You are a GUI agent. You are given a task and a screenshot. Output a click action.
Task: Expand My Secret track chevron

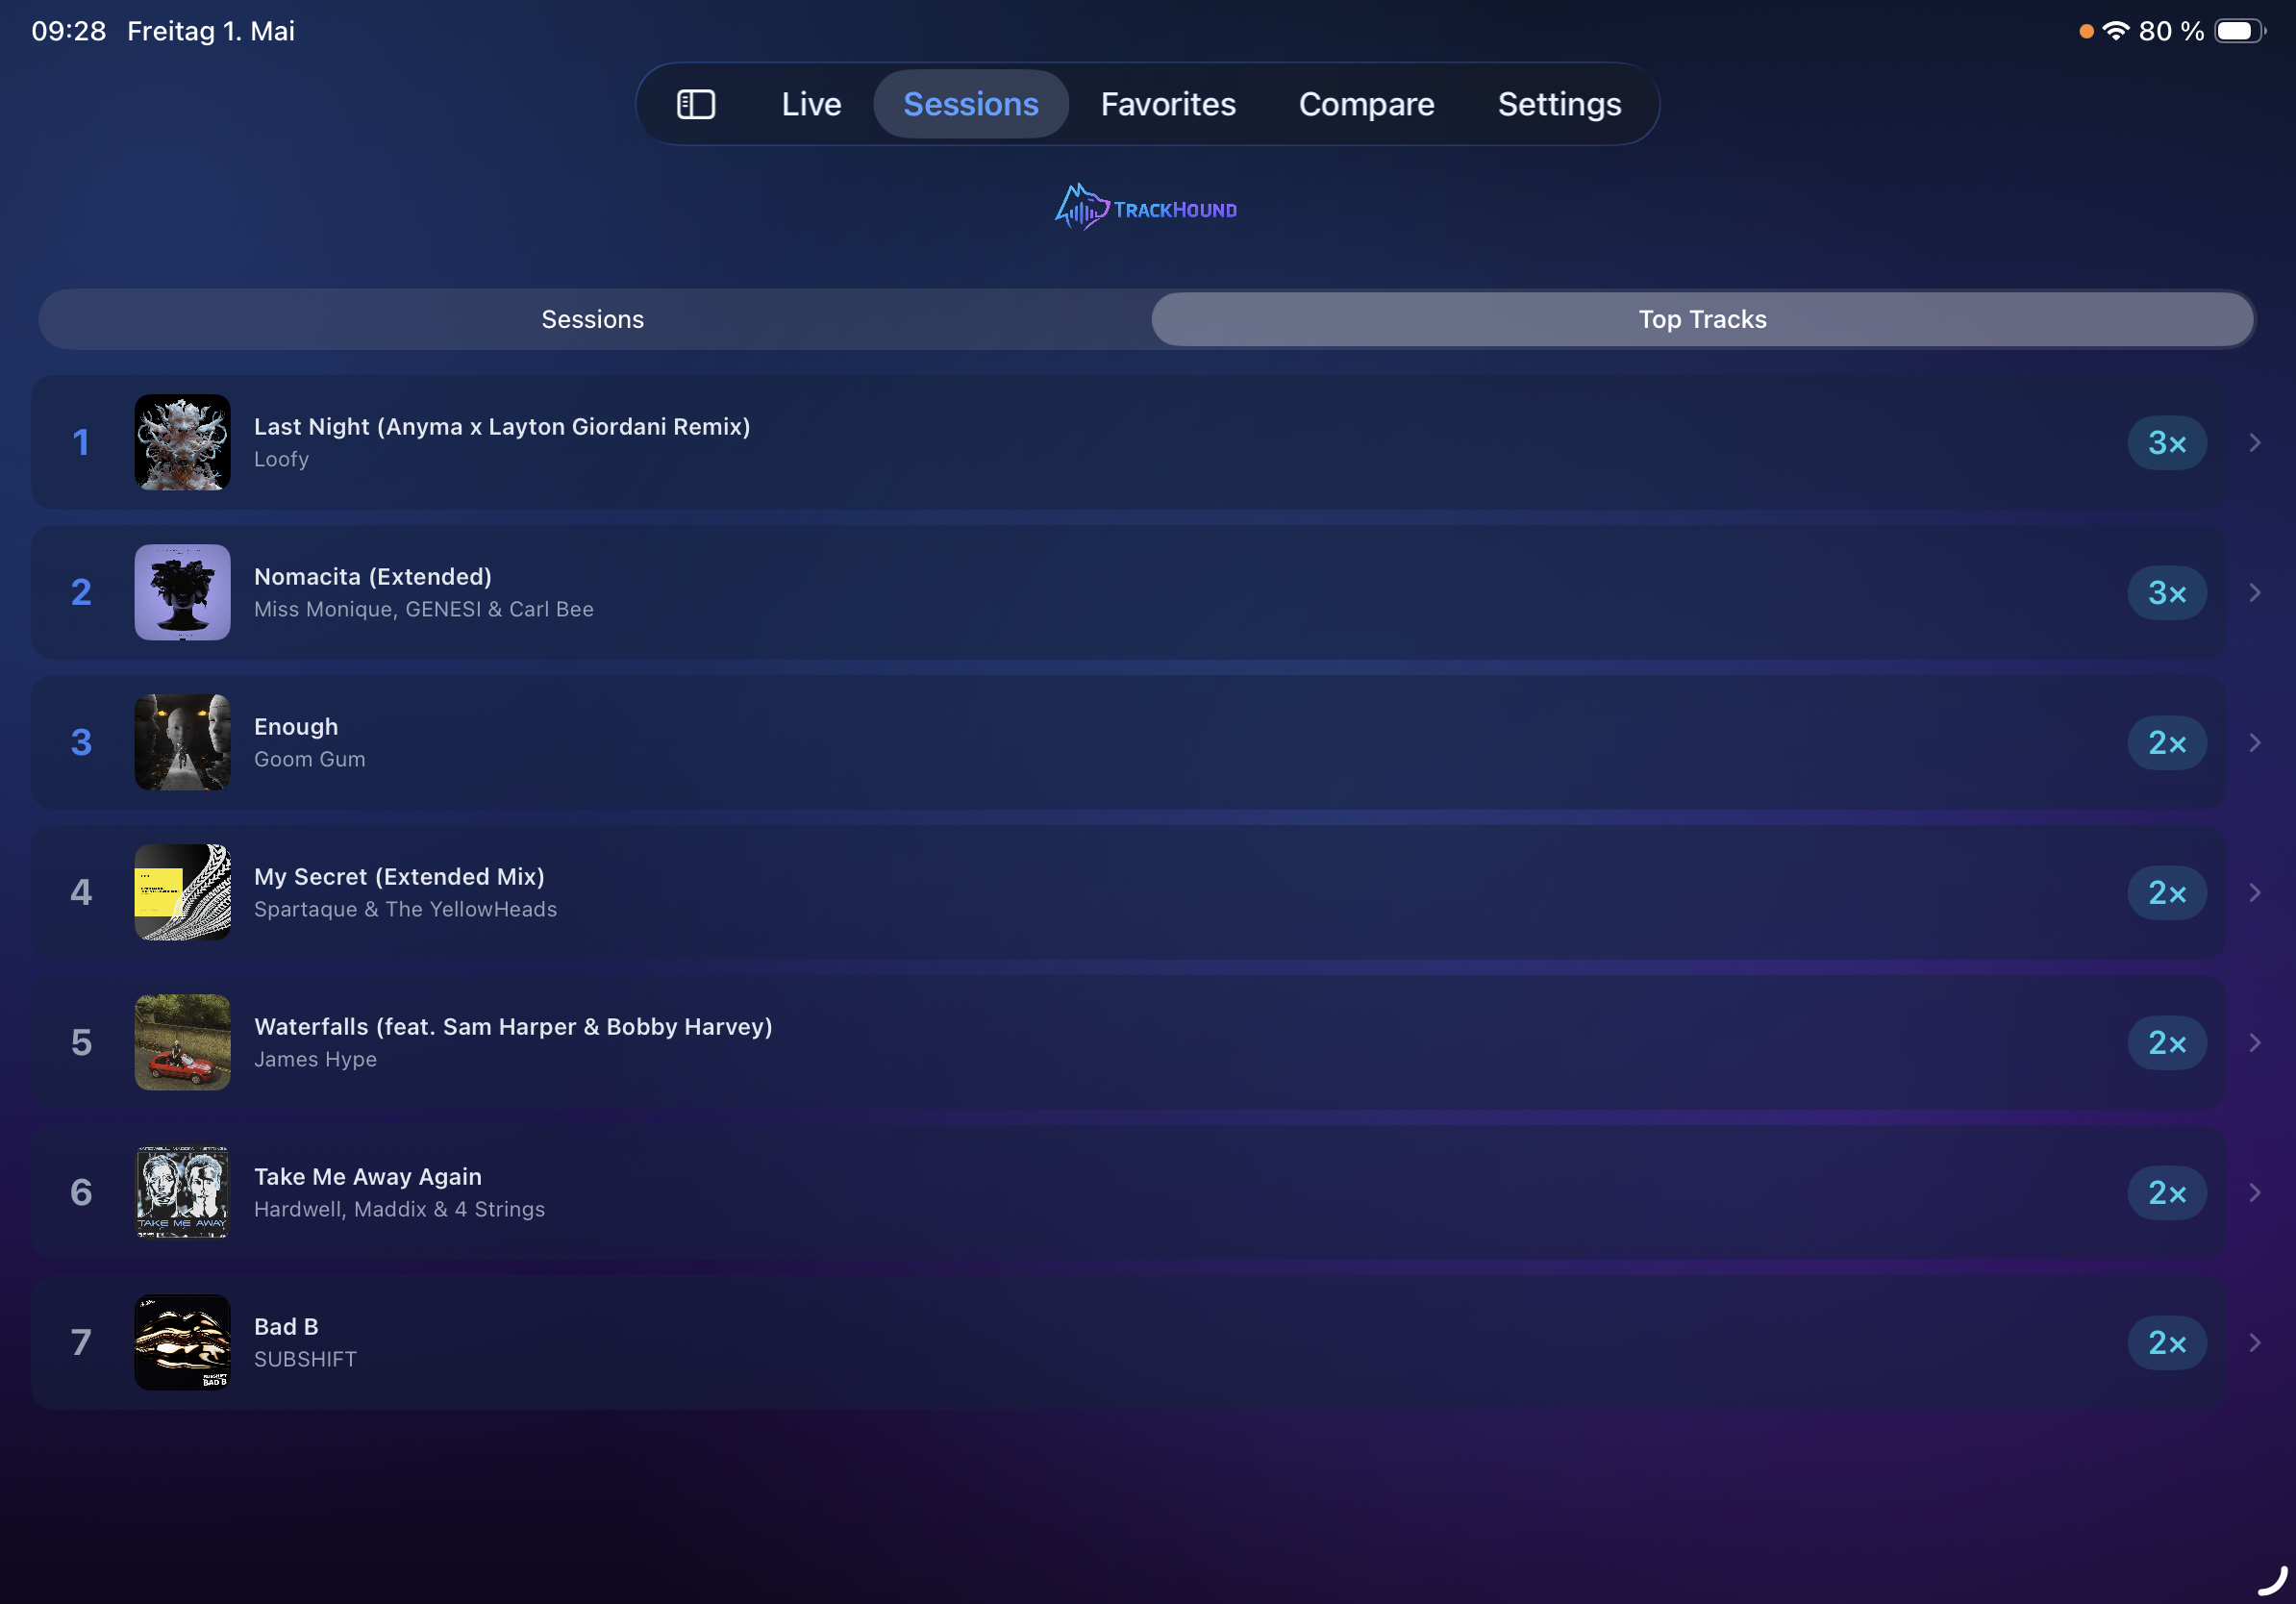click(2255, 892)
